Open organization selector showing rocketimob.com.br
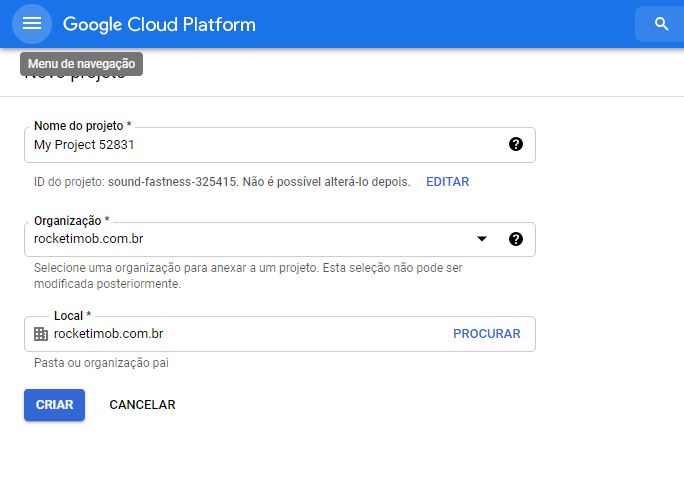684x498 pixels. coord(250,239)
